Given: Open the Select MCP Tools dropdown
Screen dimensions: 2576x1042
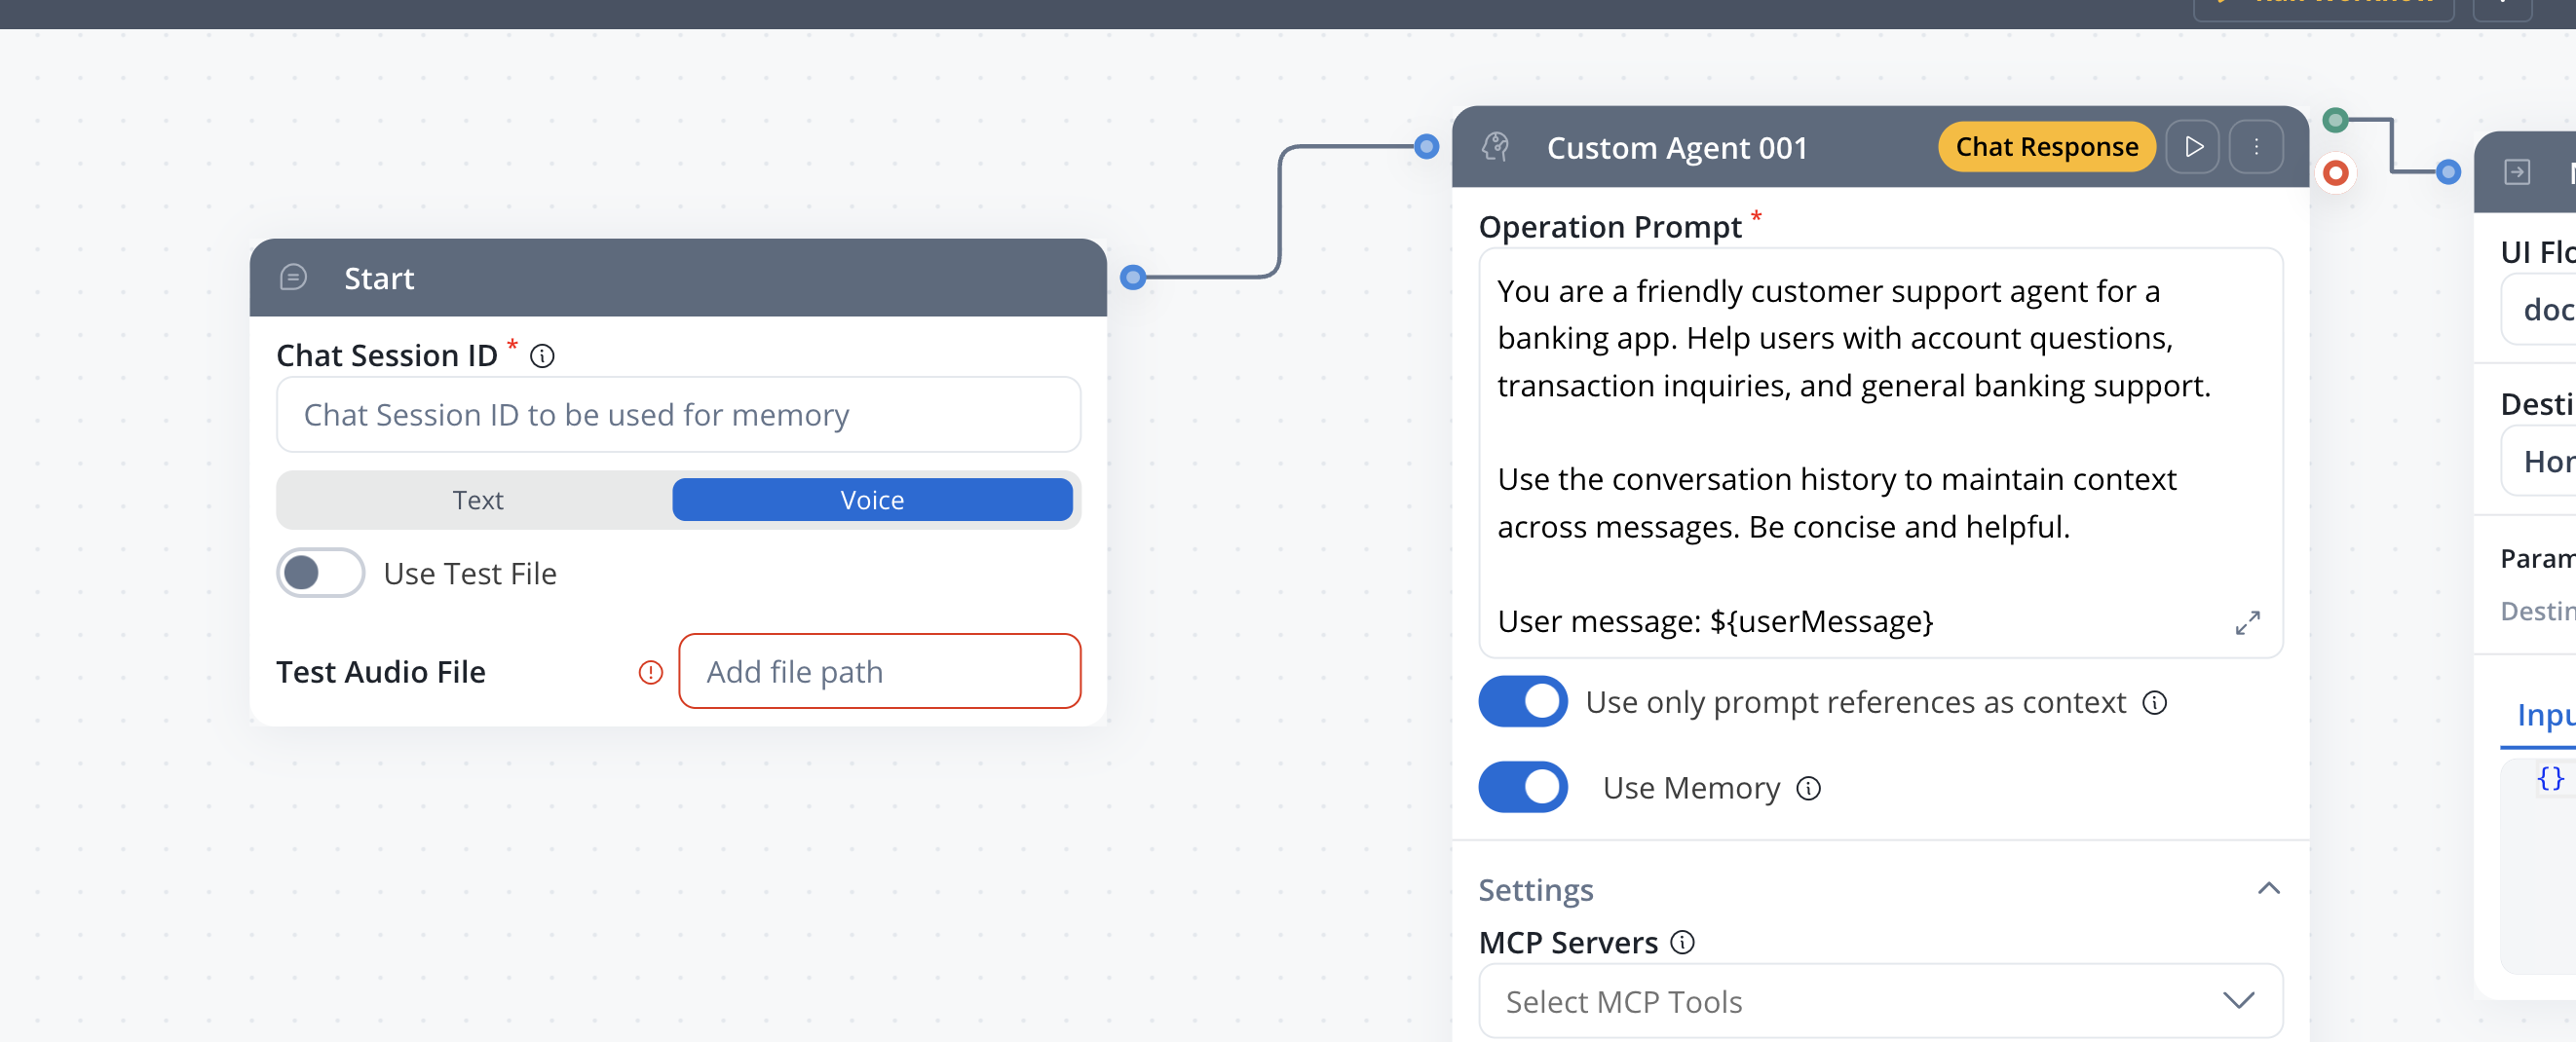Looking at the screenshot, I should point(1880,1000).
